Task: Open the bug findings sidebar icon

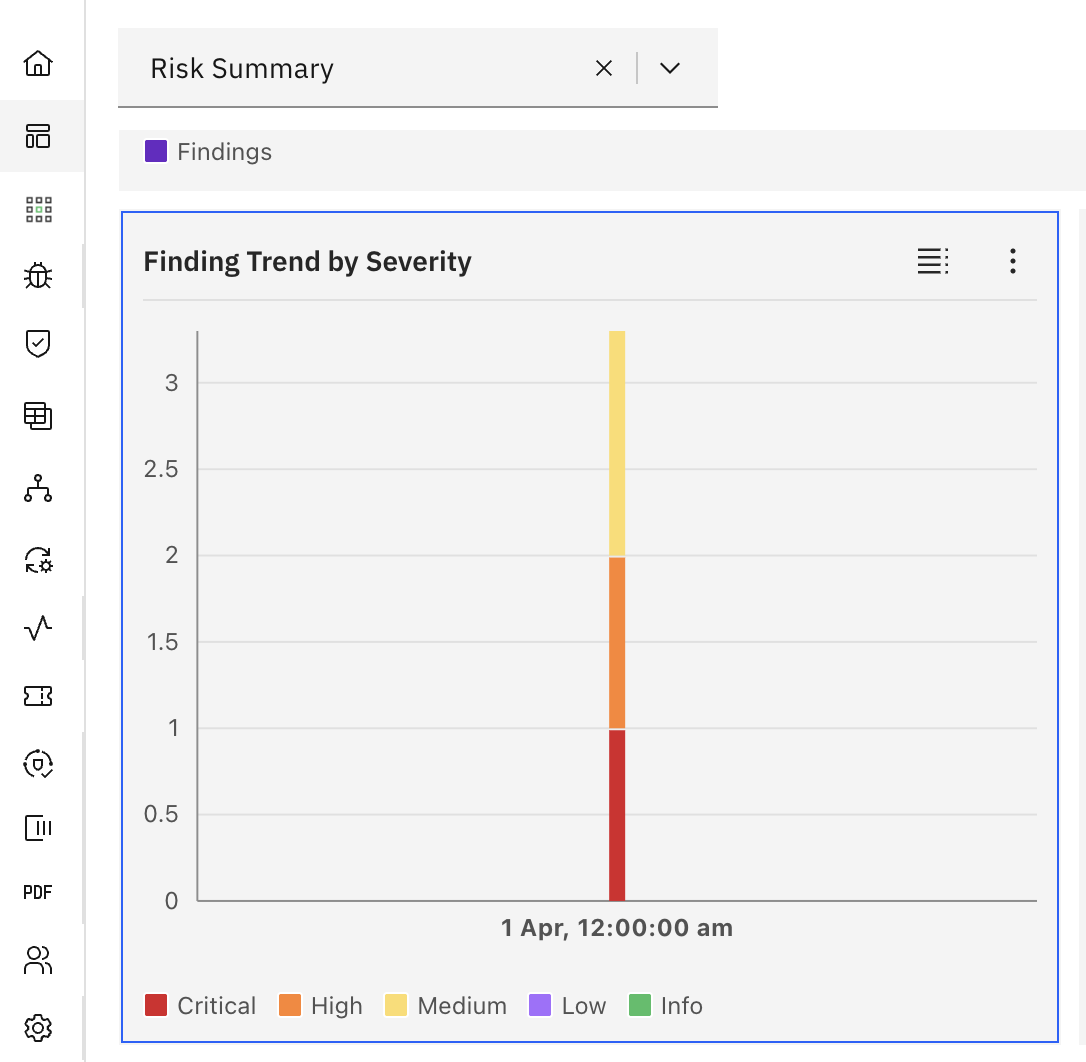Action: (x=38, y=276)
